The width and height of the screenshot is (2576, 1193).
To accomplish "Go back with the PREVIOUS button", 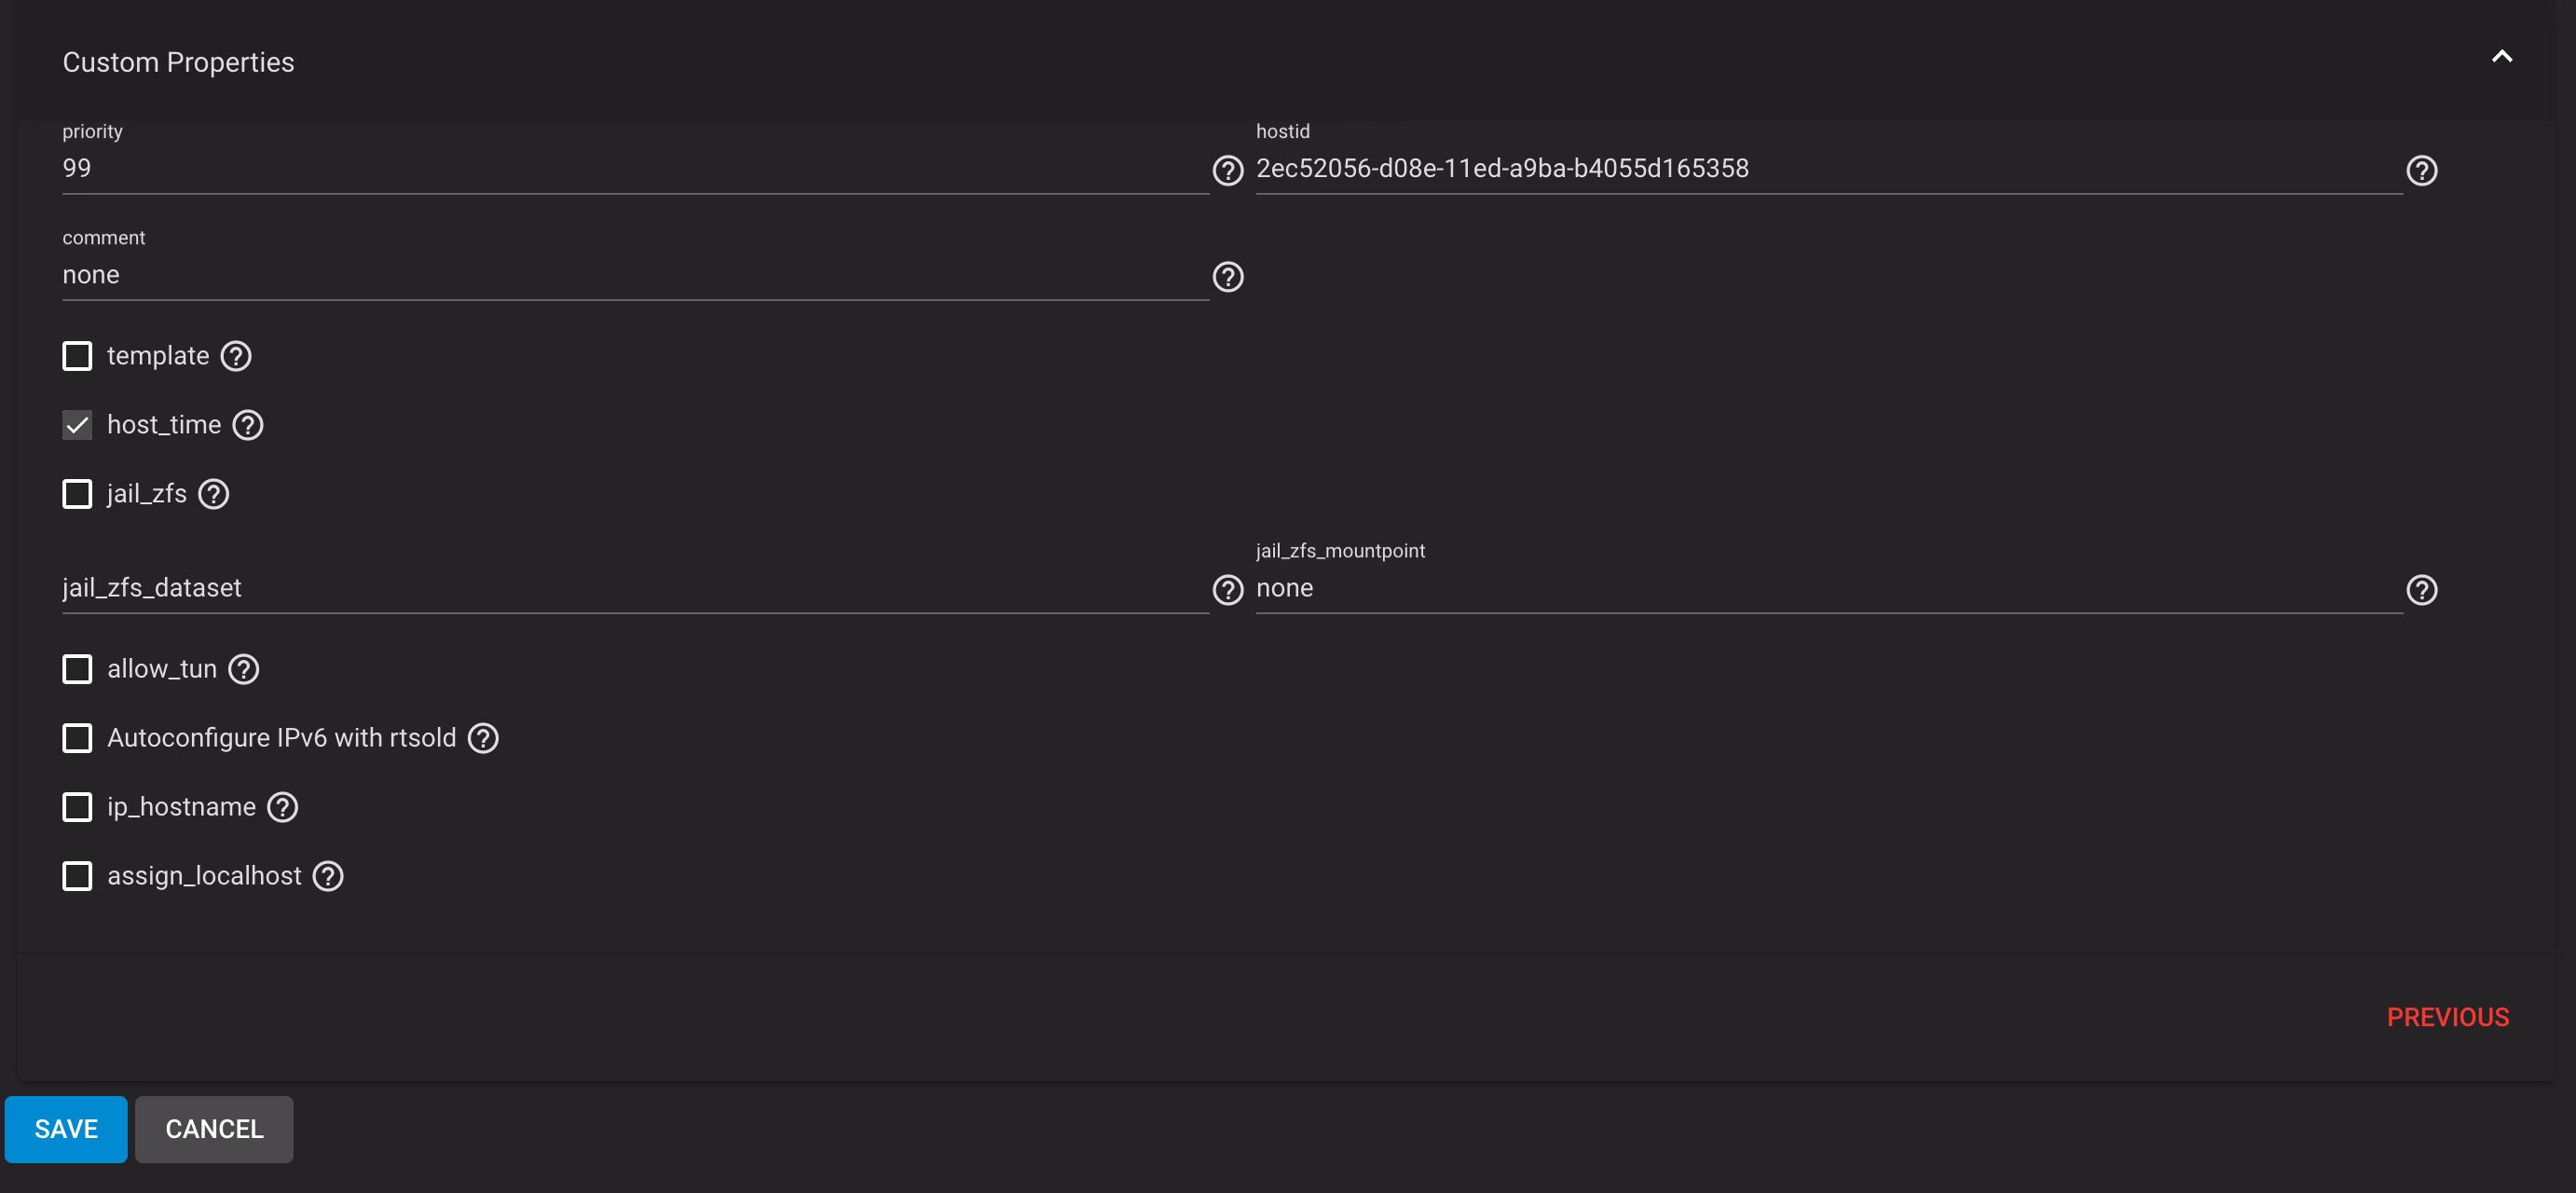I will click(x=2447, y=1017).
